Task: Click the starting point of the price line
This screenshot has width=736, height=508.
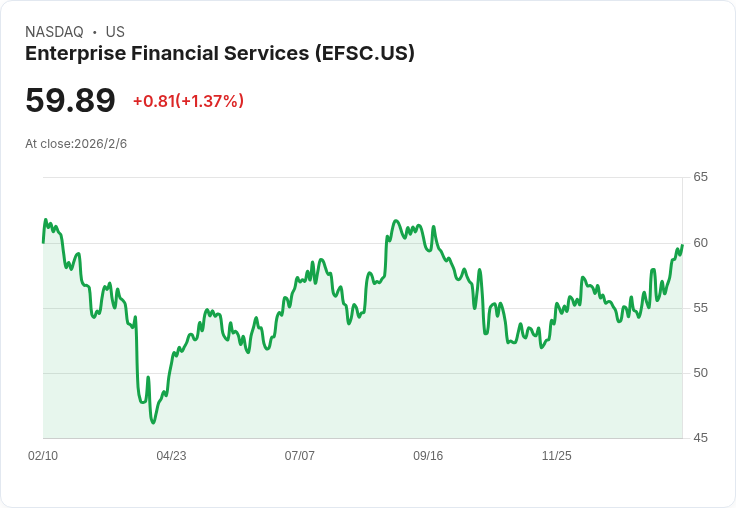Action: pyautogui.click(x=43, y=242)
